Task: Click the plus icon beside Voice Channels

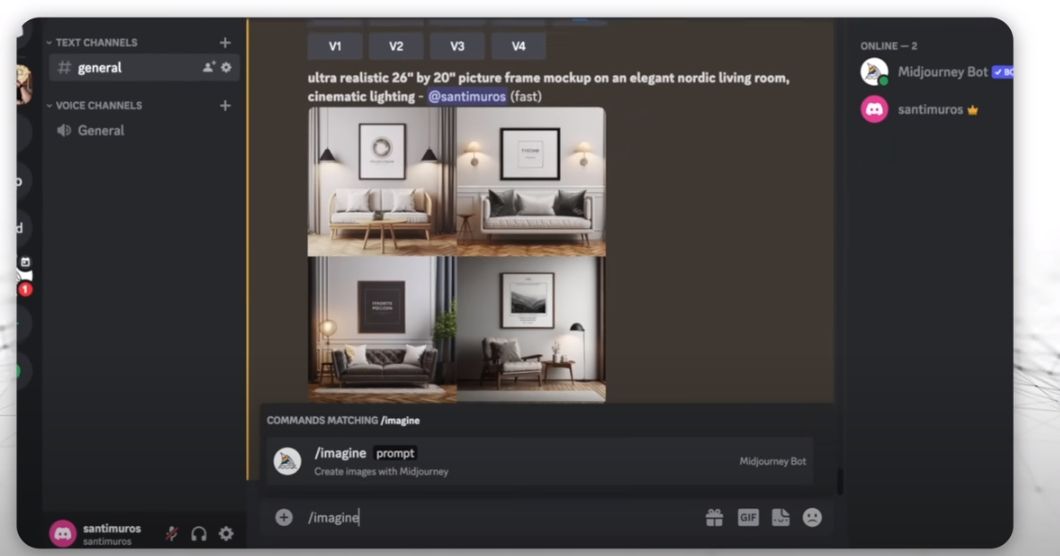Action: pyautogui.click(x=225, y=105)
